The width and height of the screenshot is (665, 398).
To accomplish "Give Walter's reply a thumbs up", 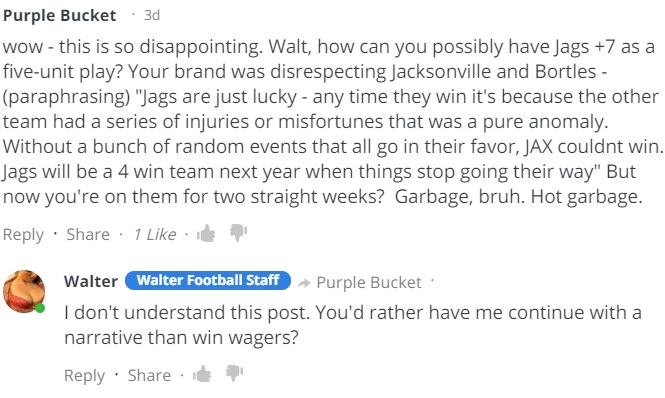I will (202, 374).
